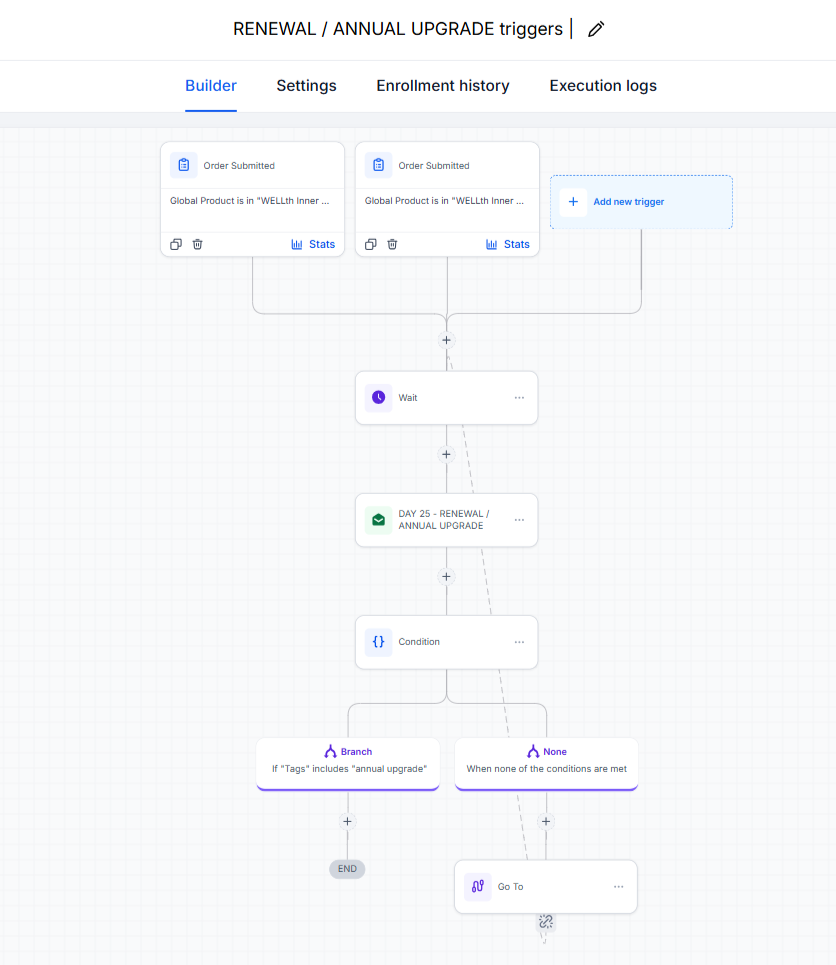Delete the first Order Submitted trigger
Screen dimensions: 836x965
[198, 244]
